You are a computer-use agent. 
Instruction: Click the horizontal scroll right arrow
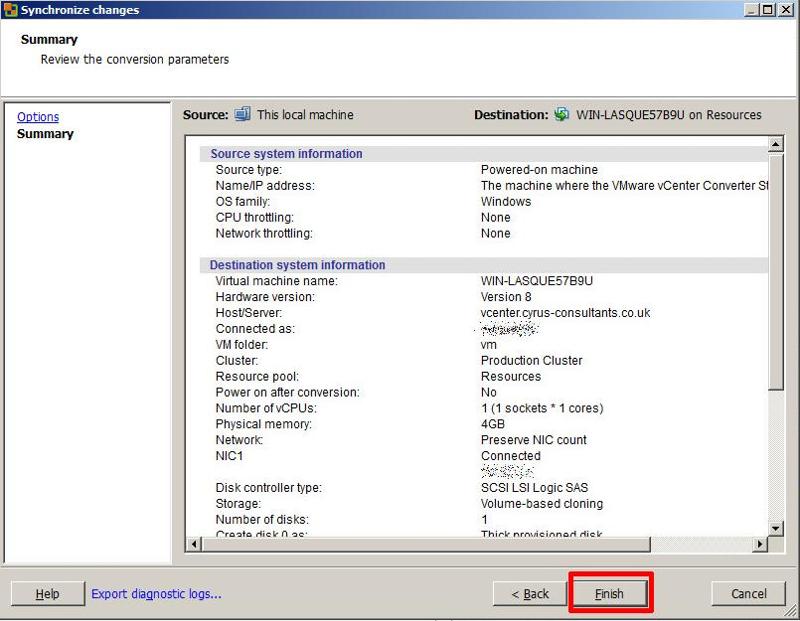[x=760, y=544]
